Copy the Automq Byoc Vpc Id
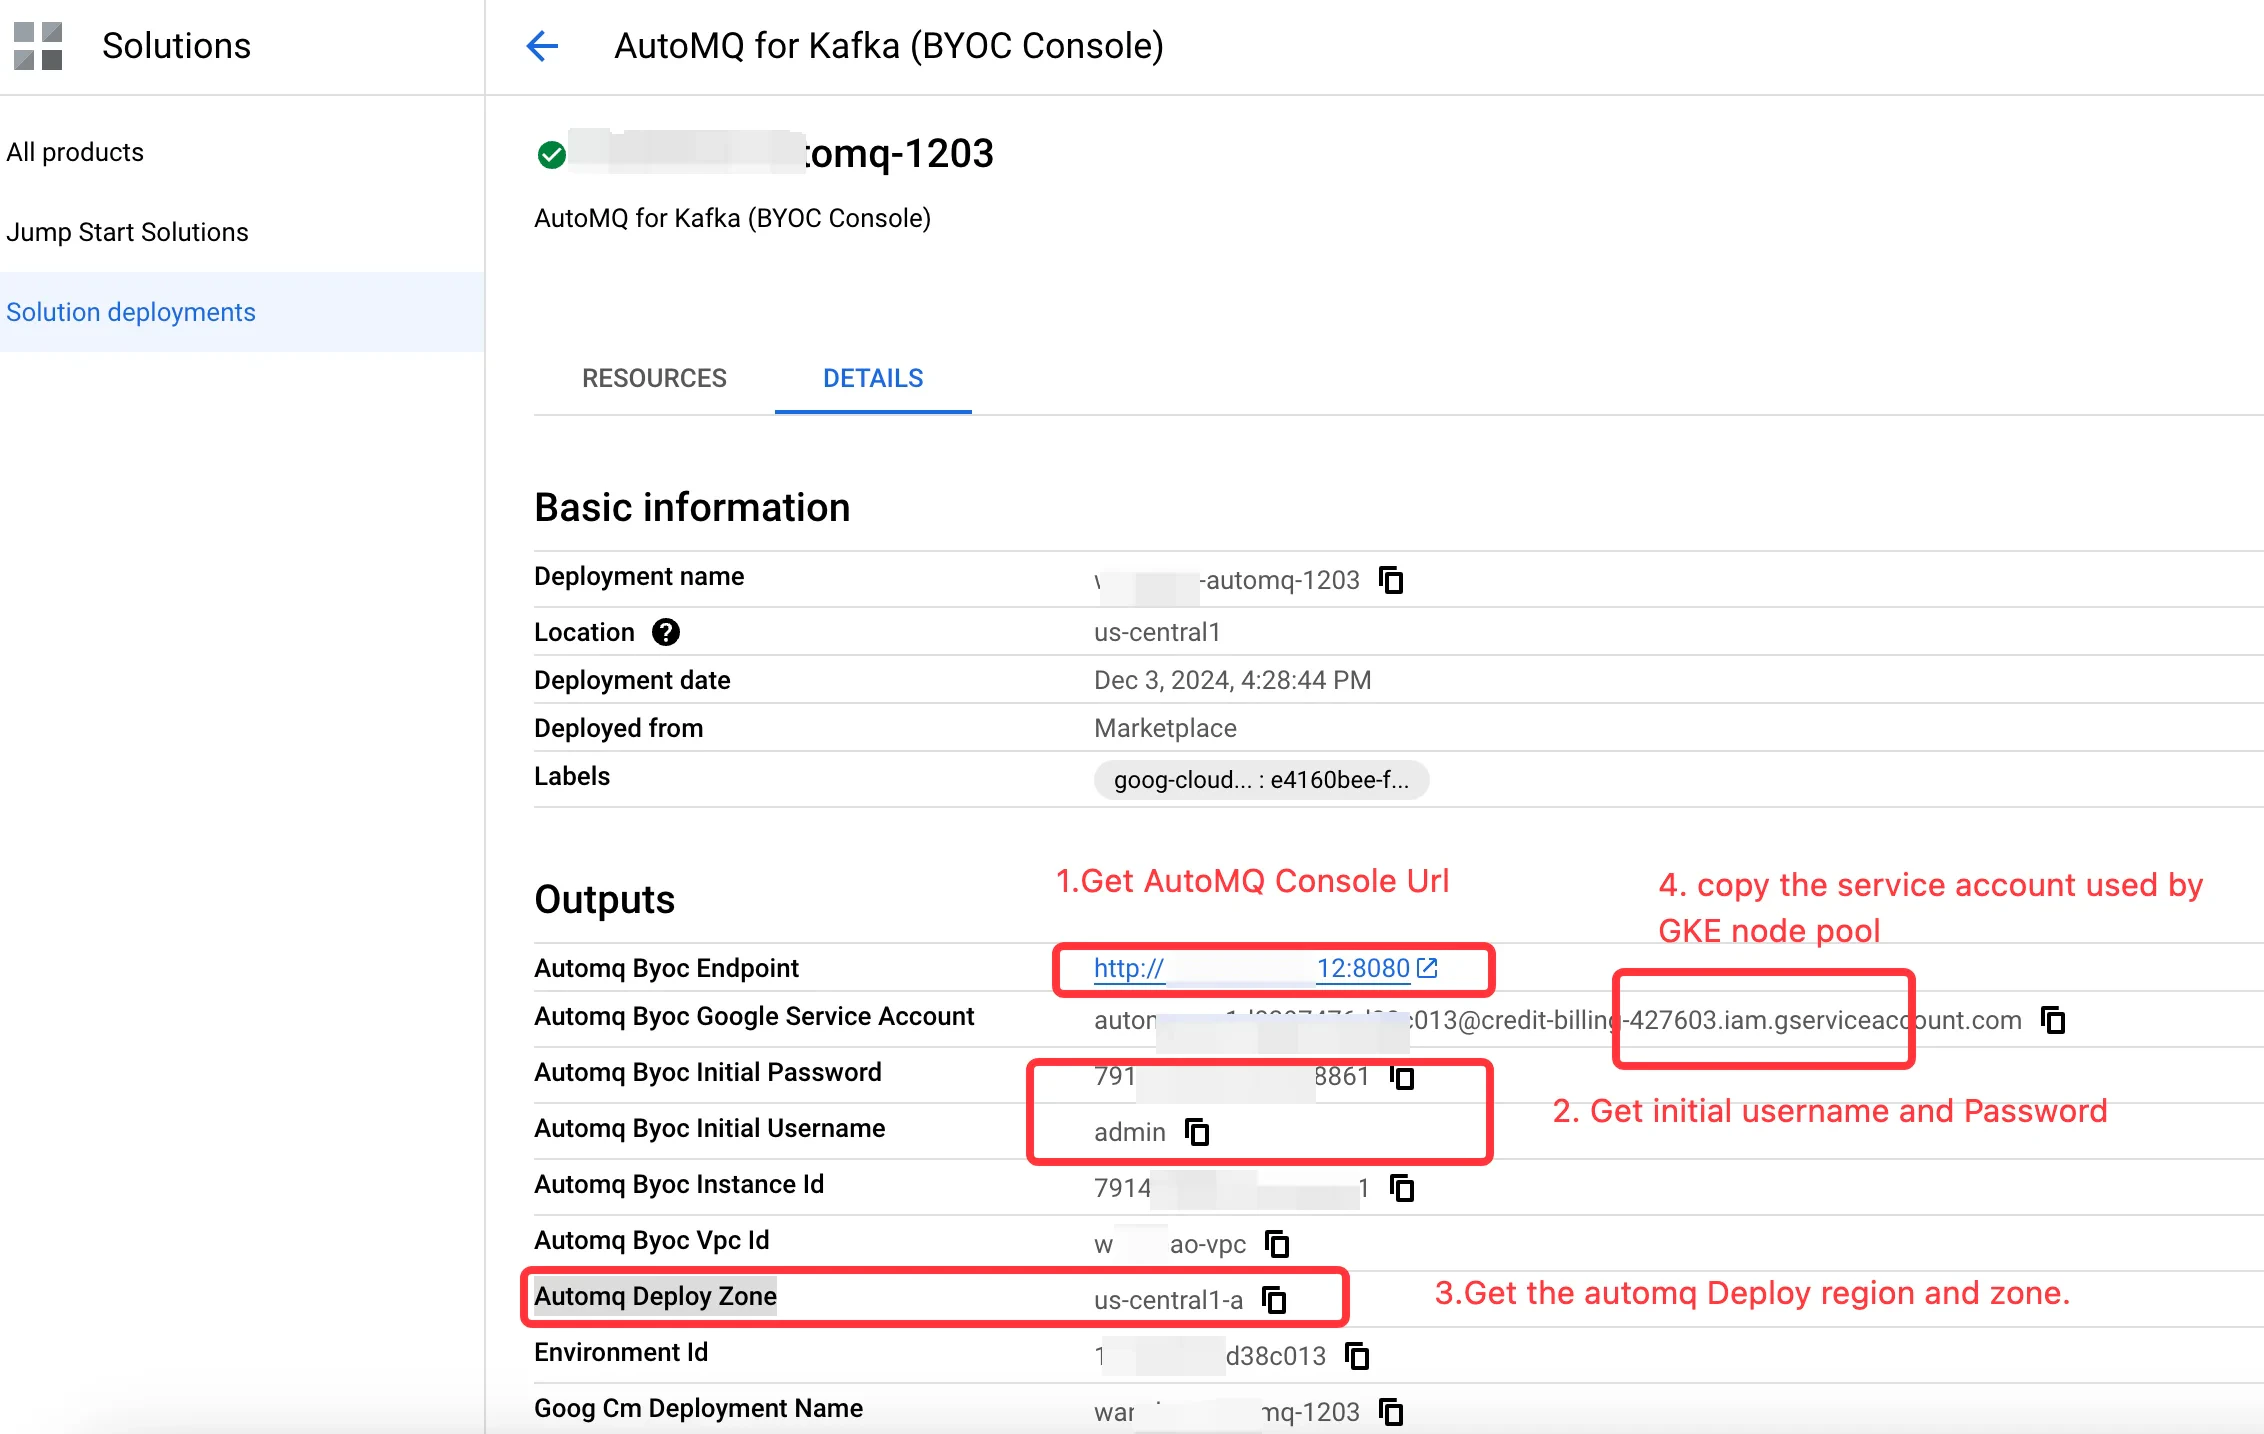Viewport: 2264px width, 1434px height. 1277,1244
